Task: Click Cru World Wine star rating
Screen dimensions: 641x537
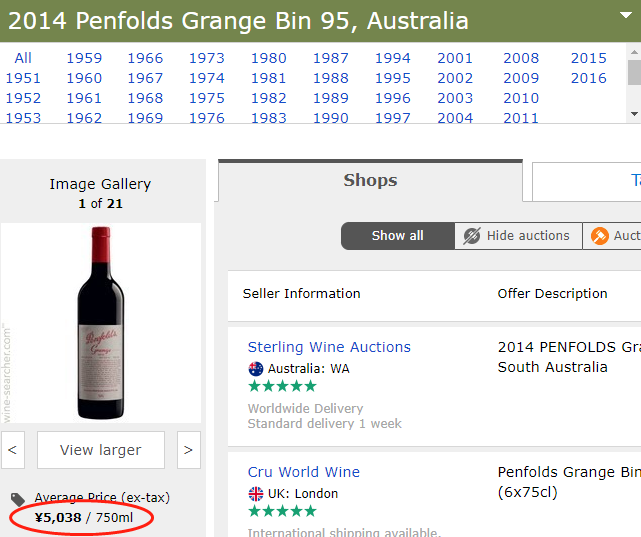Action: pyautogui.click(x=282, y=511)
